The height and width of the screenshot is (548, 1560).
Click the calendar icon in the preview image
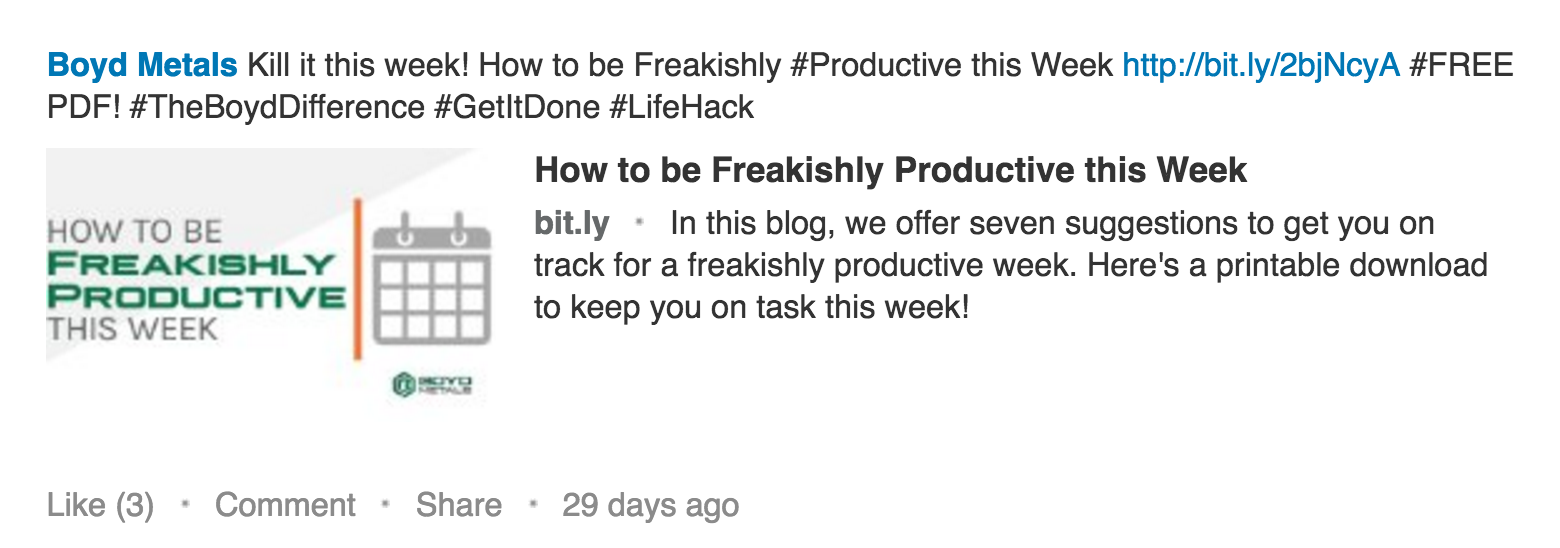(x=431, y=278)
